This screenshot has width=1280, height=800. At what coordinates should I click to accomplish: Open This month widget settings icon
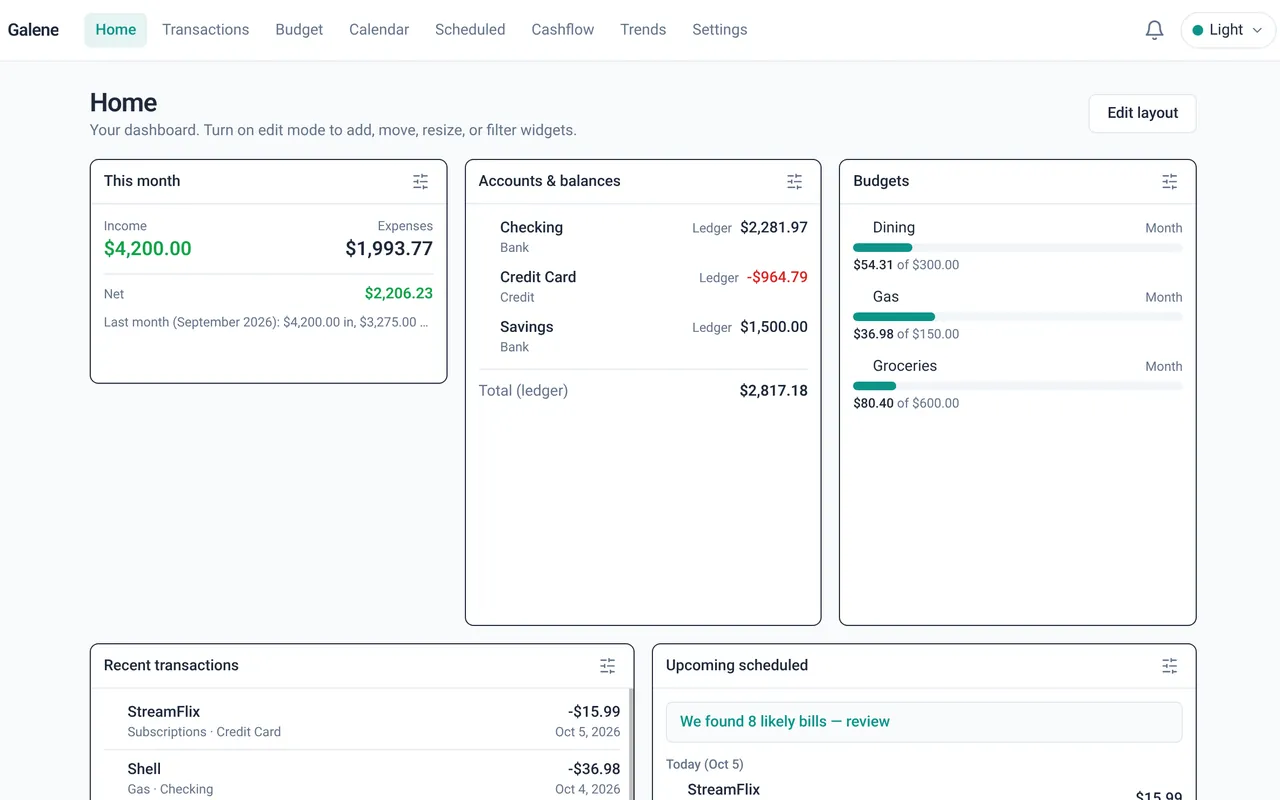pos(421,182)
